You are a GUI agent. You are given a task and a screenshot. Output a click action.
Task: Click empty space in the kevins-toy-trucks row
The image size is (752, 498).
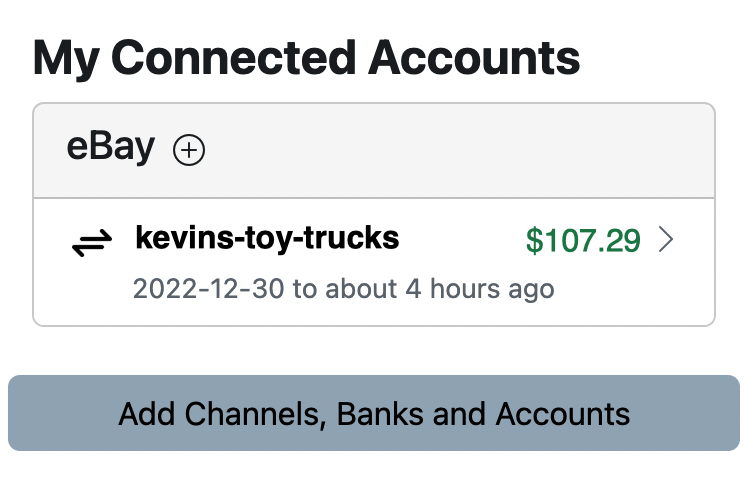click(460, 240)
